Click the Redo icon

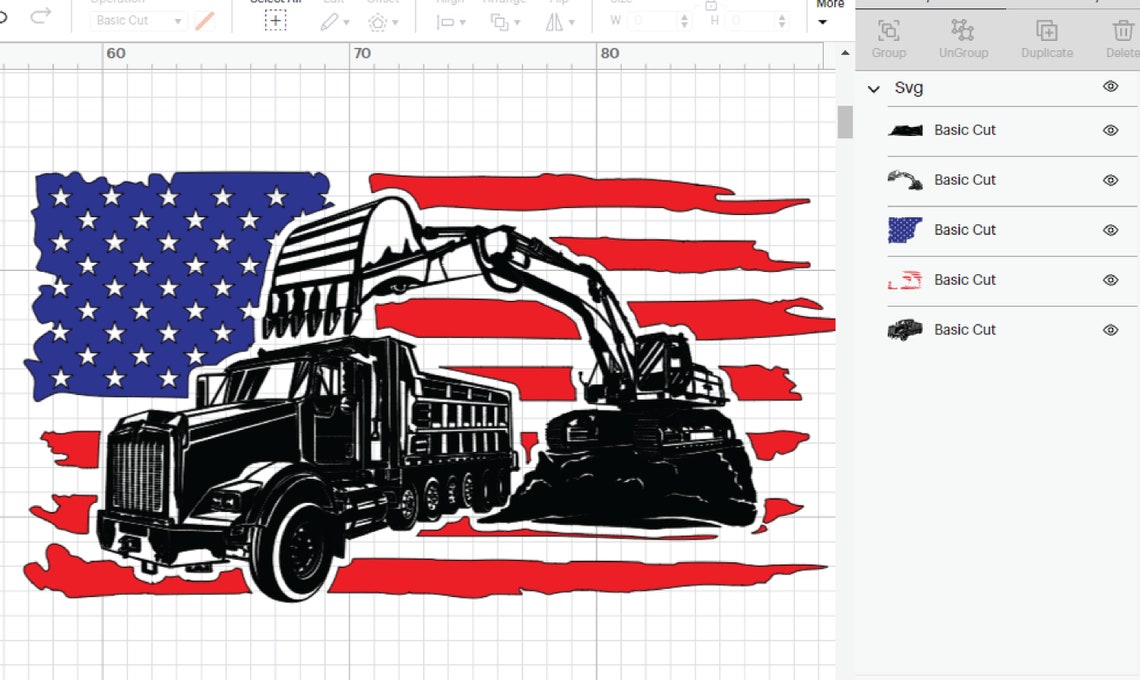tap(40, 16)
